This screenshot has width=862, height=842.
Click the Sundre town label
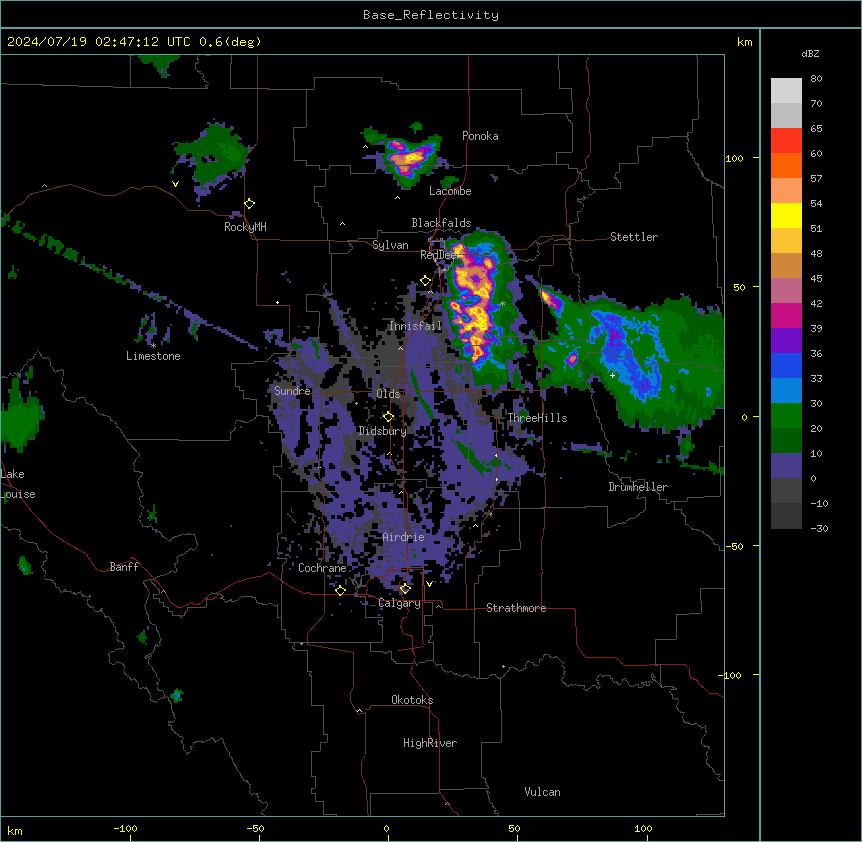click(x=292, y=391)
